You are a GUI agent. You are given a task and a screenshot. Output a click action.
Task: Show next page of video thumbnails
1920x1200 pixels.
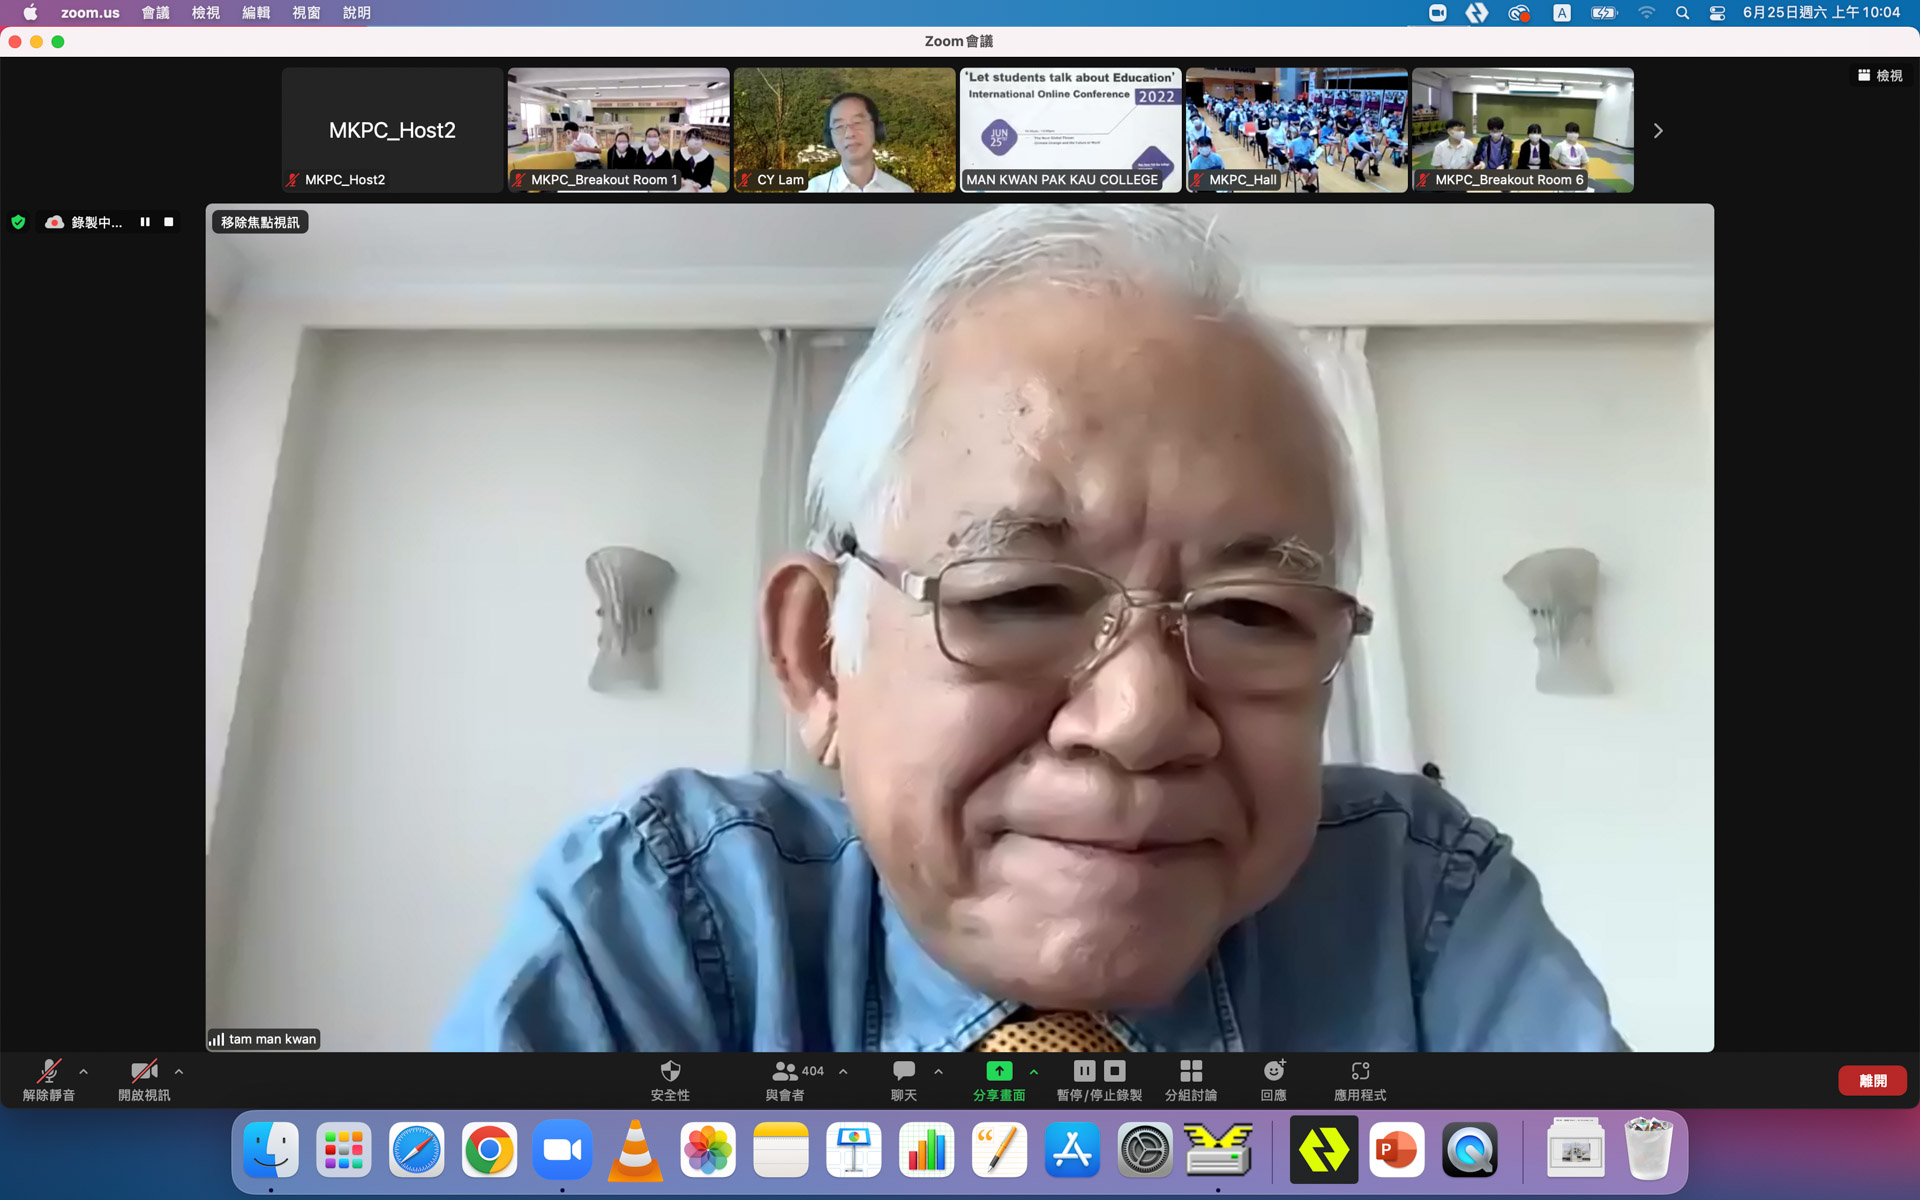tap(1658, 131)
